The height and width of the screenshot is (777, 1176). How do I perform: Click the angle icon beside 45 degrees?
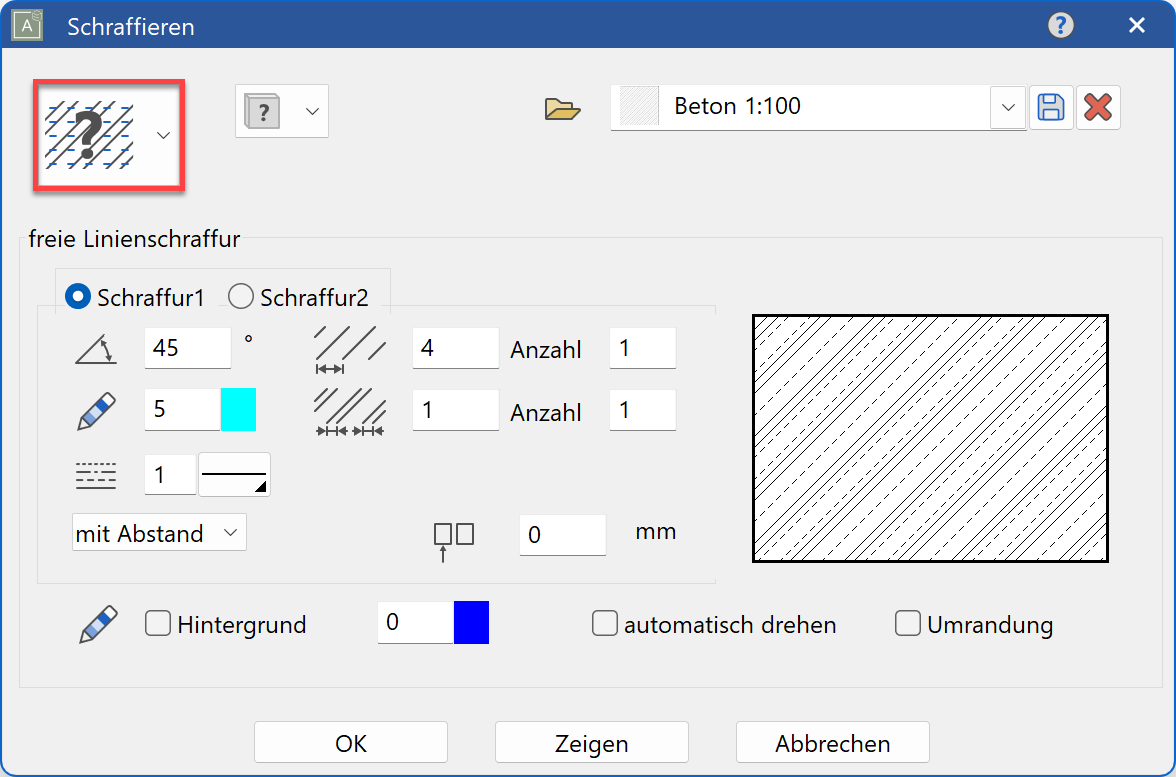tap(95, 349)
